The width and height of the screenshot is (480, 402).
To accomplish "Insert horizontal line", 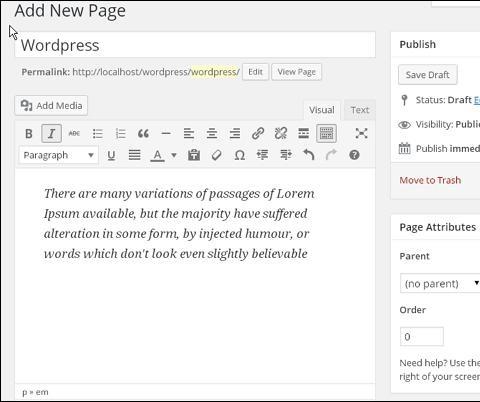I will pos(166,134).
